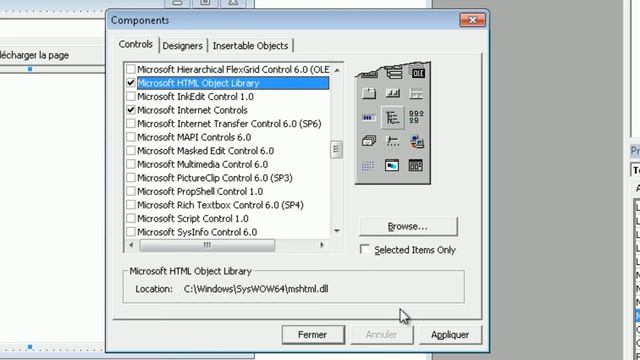The image size is (640, 360).
Task: Click the component list's scroll down arrow
Action: (337, 231)
